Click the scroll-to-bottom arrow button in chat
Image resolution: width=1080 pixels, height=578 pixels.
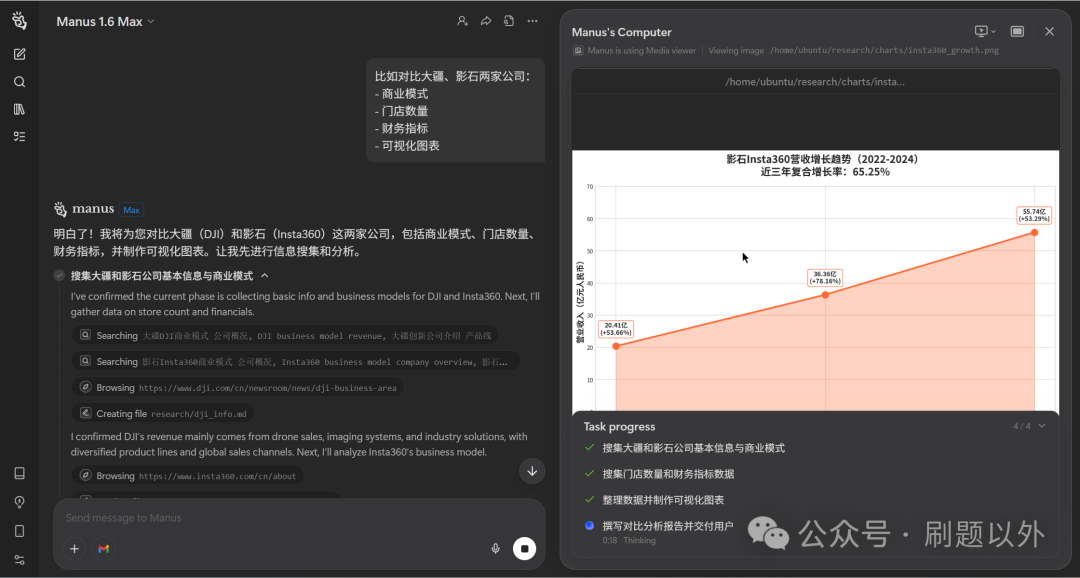pos(532,471)
